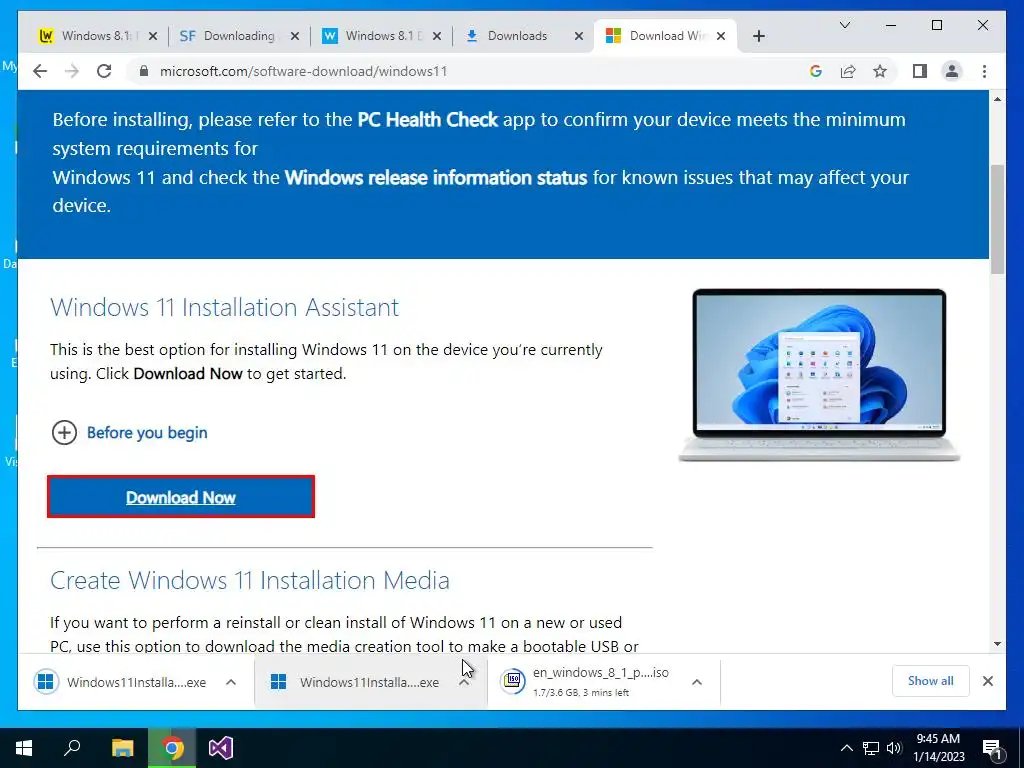Expand the Before you begin section
The height and width of the screenshot is (768, 1024).
pyautogui.click(x=129, y=432)
